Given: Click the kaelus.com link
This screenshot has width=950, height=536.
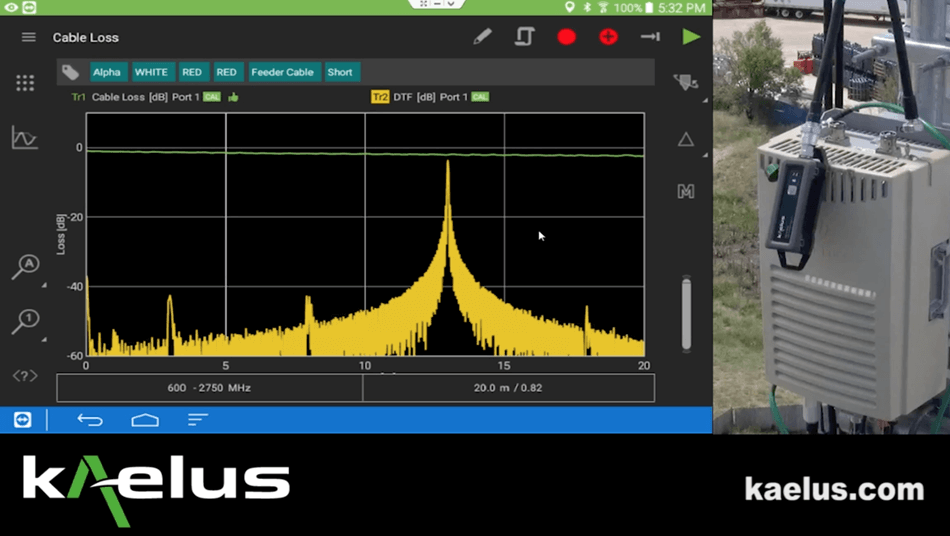Looking at the screenshot, I should pos(834,489).
